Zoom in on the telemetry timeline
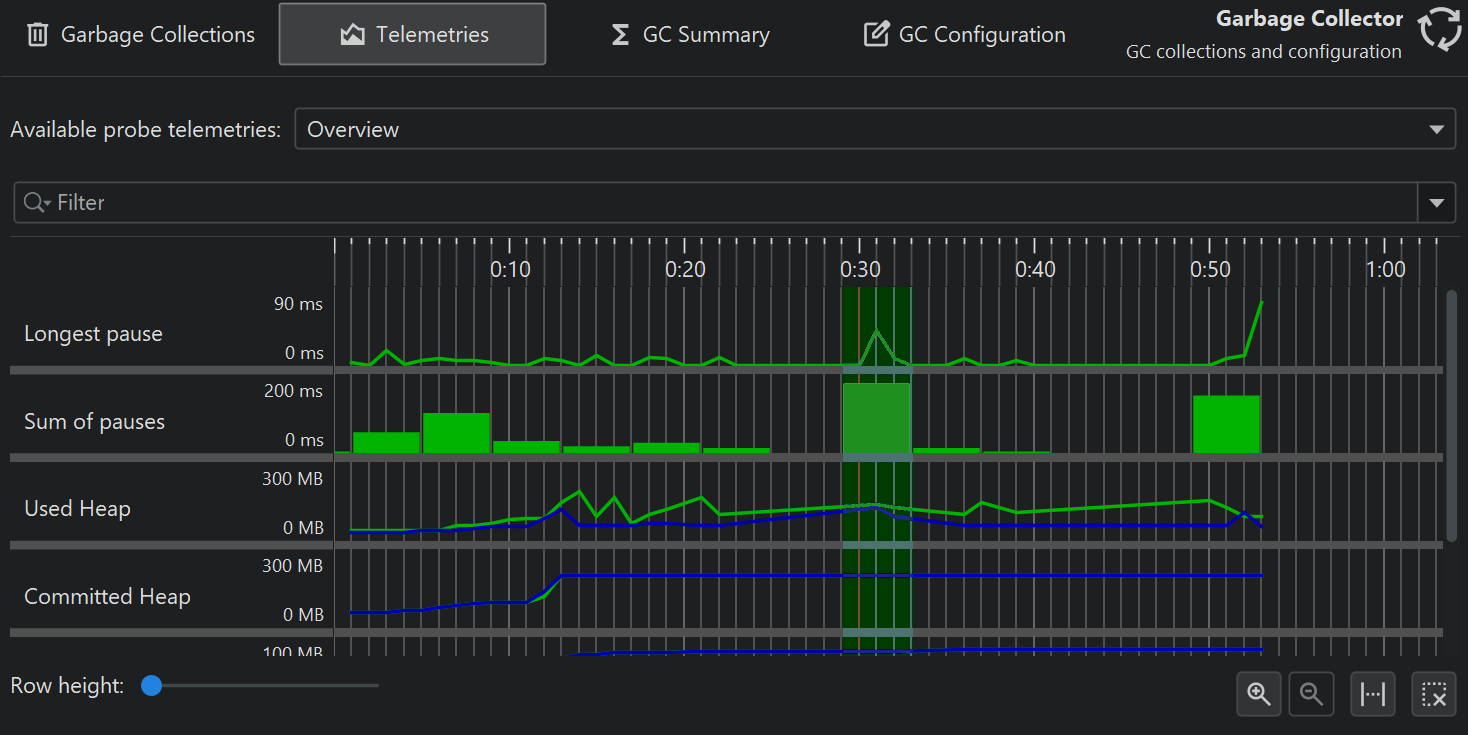Viewport: 1468px width, 735px height. (x=1258, y=694)
